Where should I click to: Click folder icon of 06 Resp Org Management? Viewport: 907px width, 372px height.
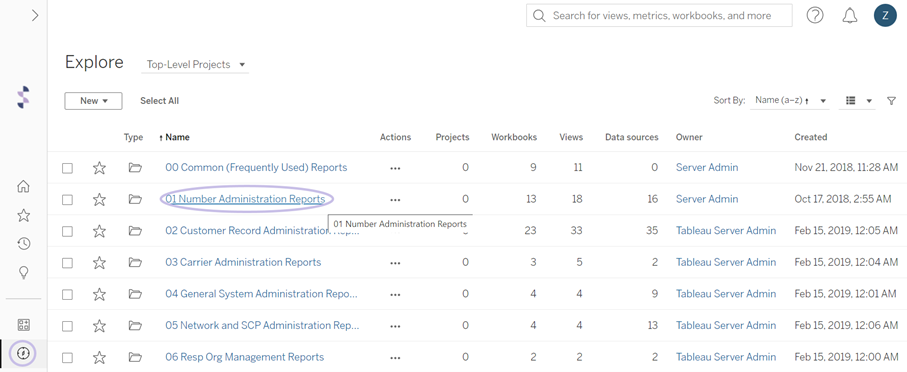(135, 357)
